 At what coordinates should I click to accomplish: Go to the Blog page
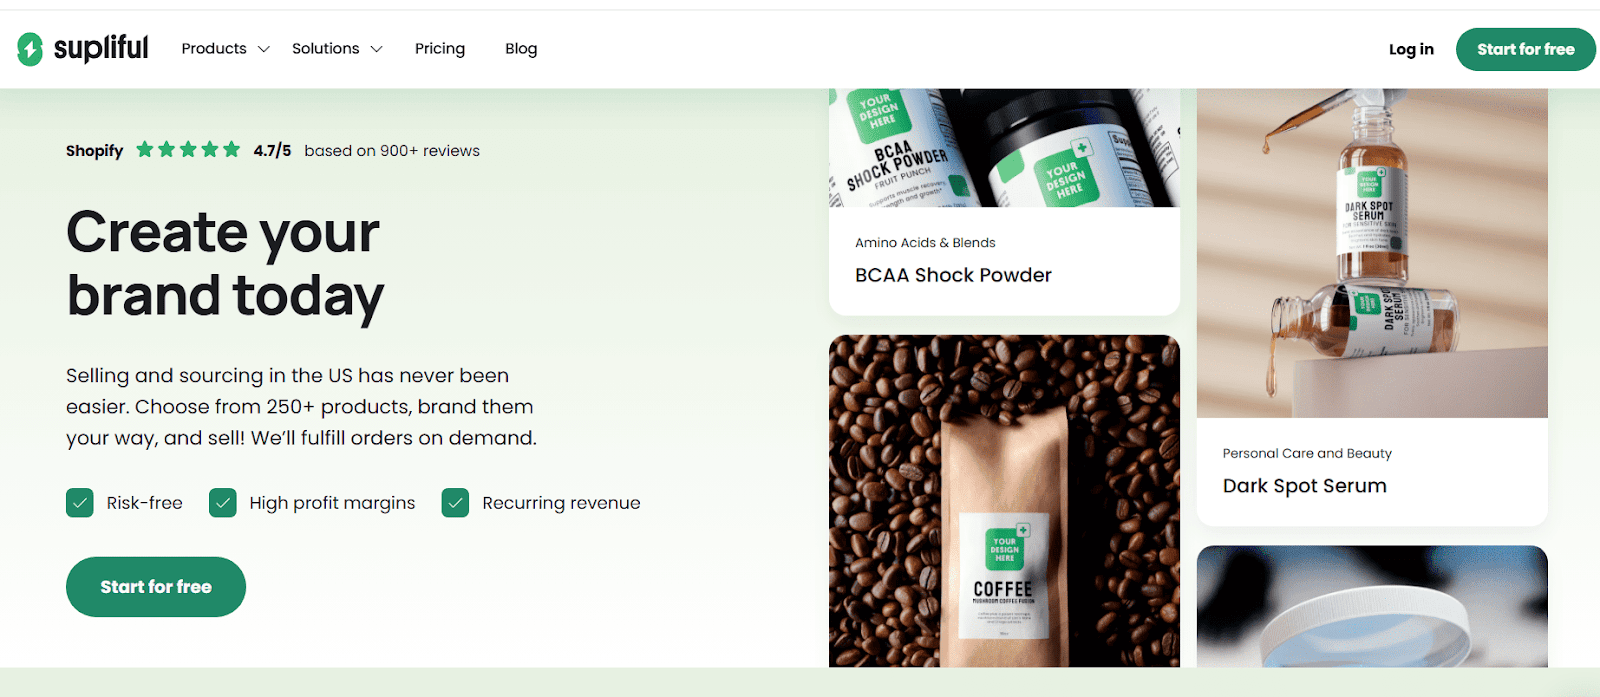[x=521, y=48]
